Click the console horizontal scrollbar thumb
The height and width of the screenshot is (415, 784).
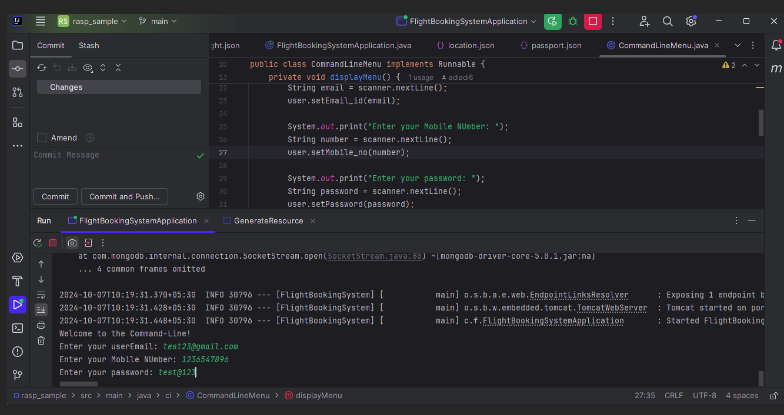[78, 384]
